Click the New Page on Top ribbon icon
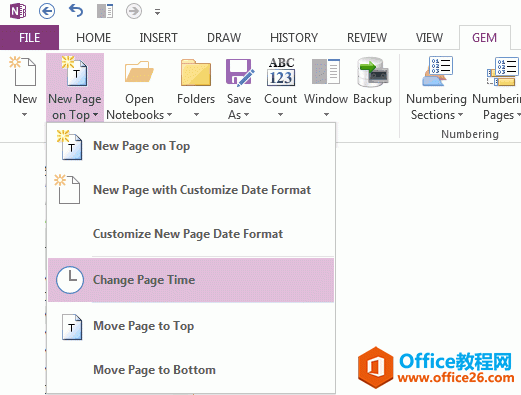 pyautogui.click(x=75, y=71)
